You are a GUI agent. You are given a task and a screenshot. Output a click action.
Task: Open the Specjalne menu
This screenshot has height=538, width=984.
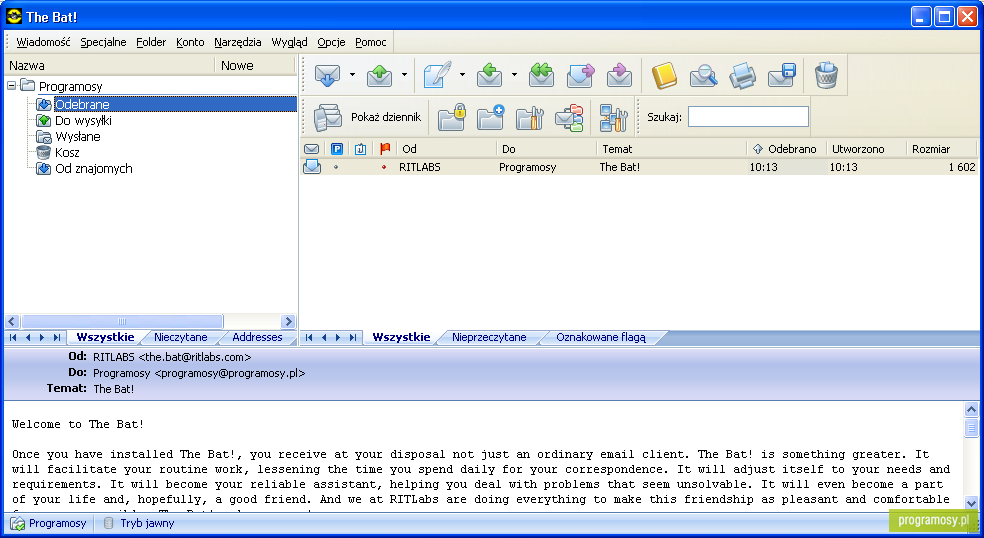coord(103,42)
